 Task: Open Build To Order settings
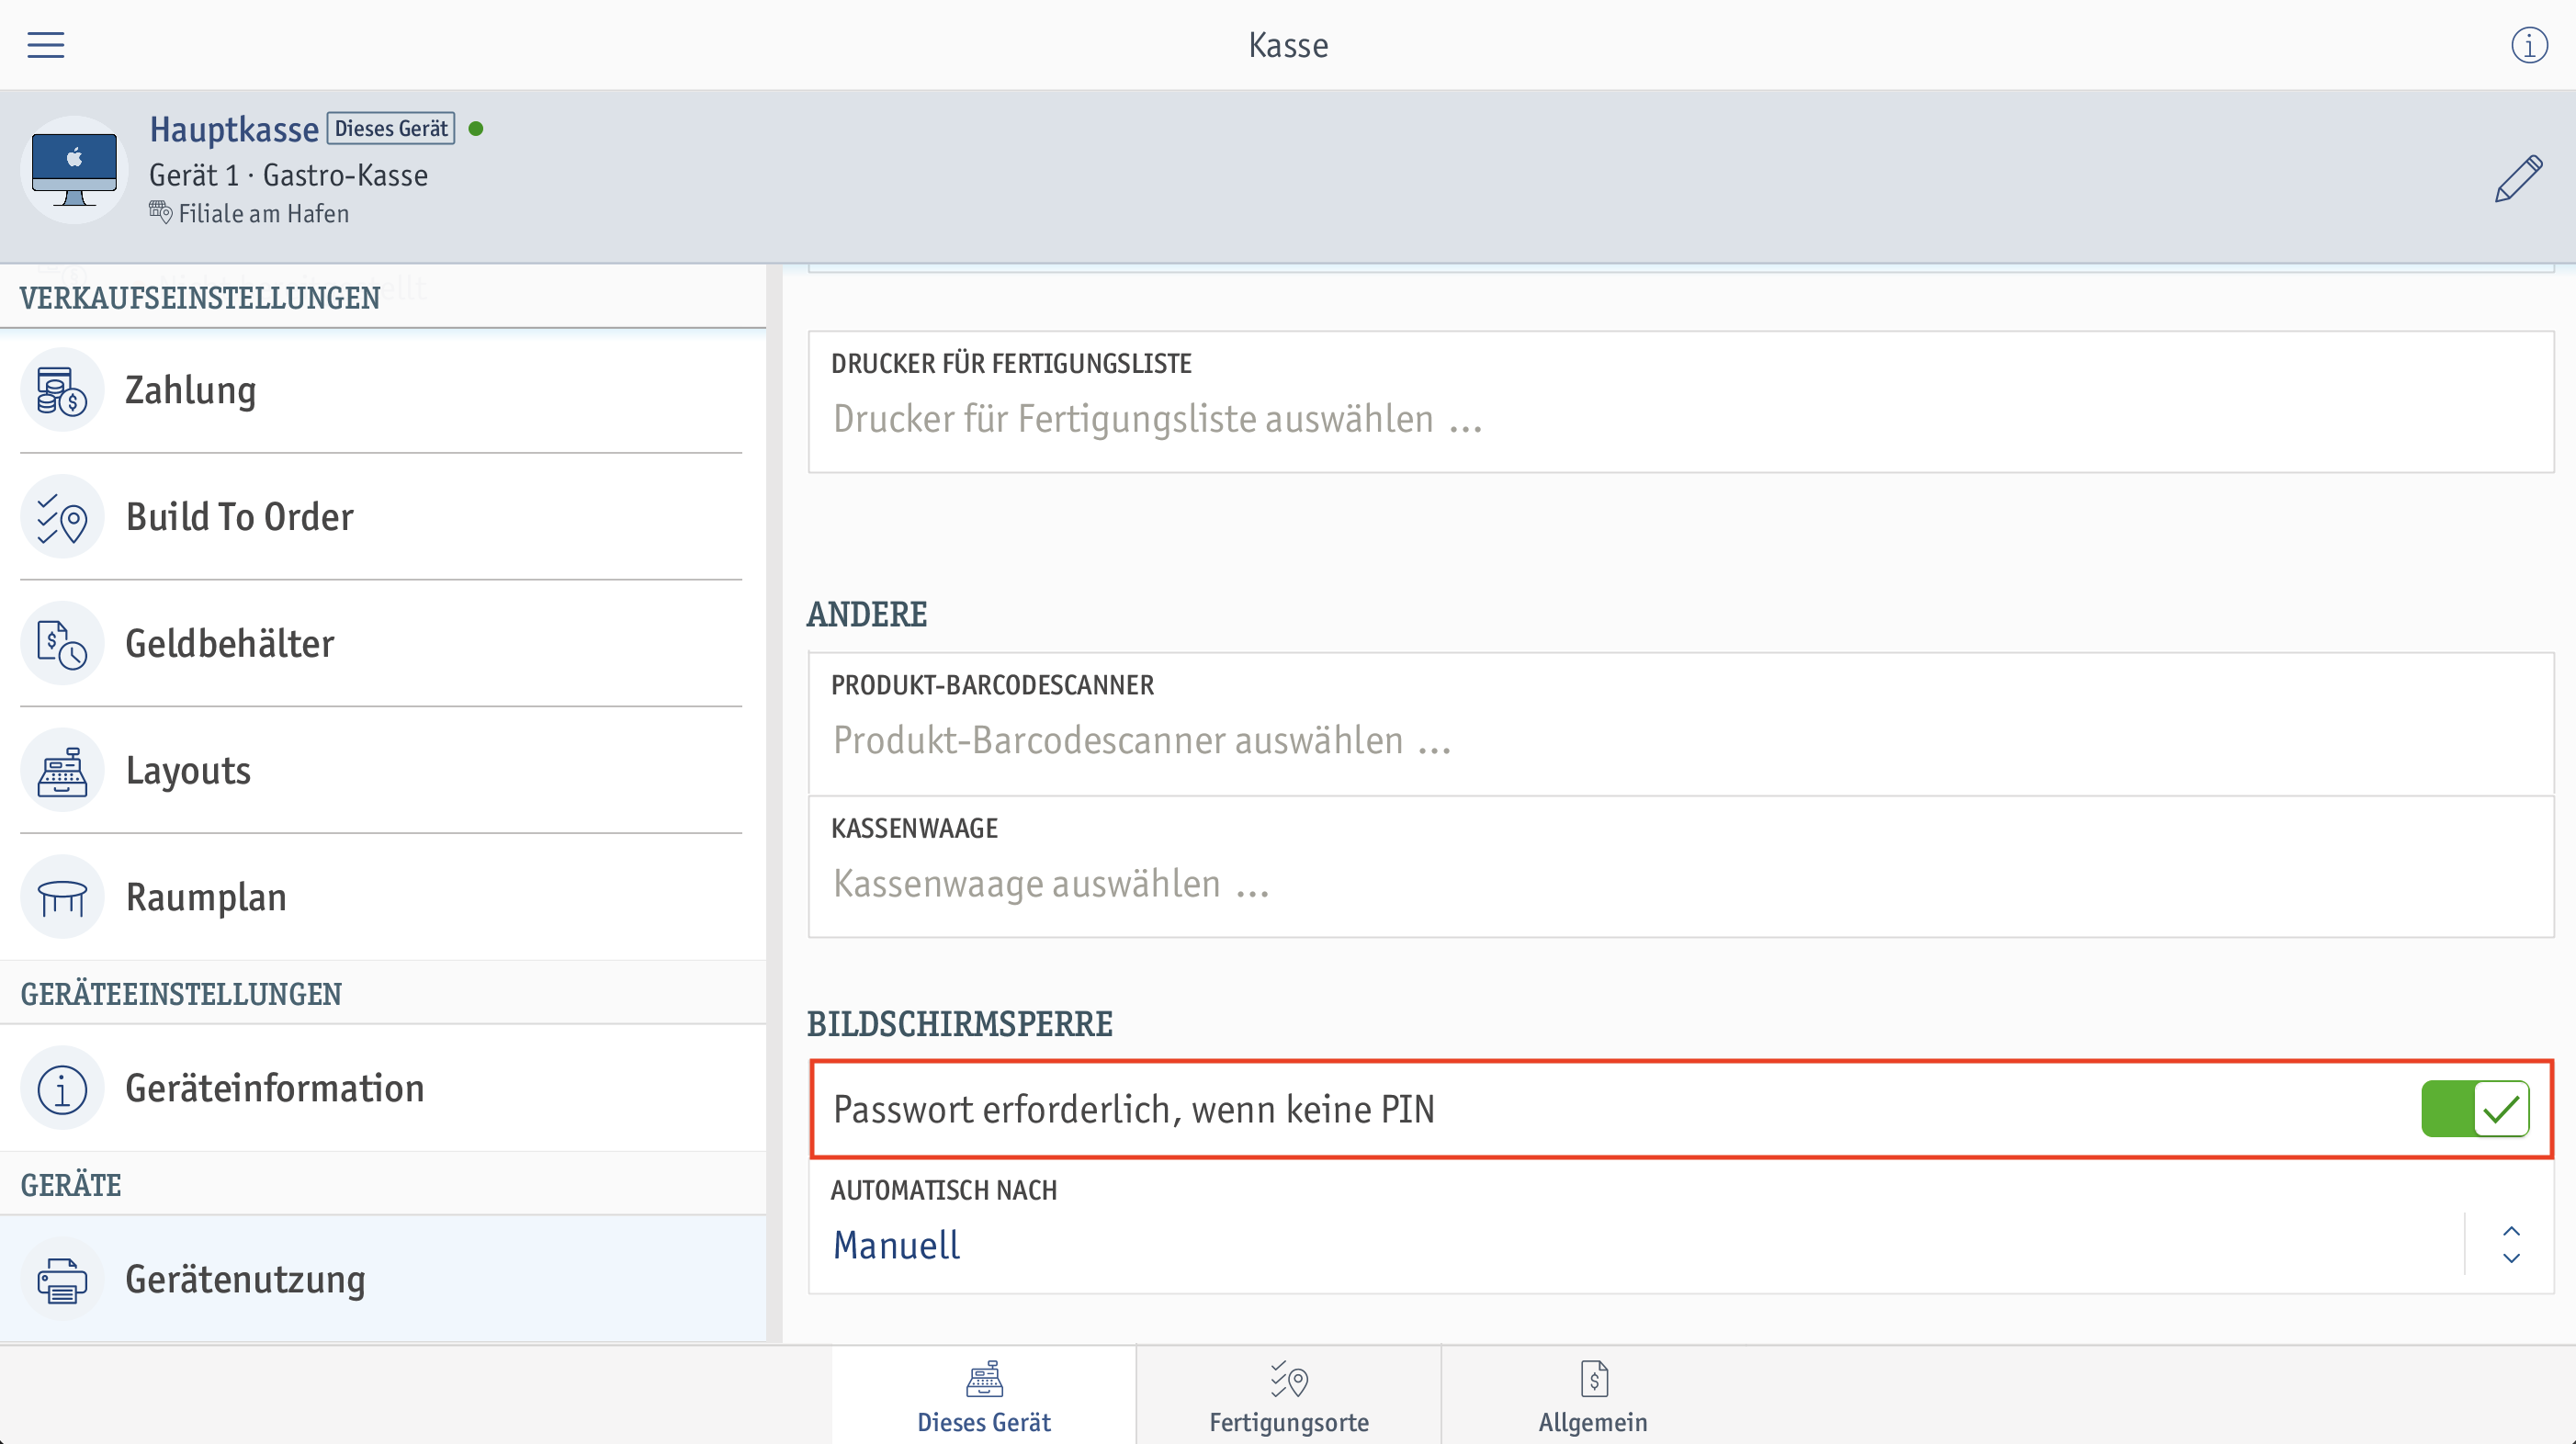pyautogui.click(x=382, y=517)
